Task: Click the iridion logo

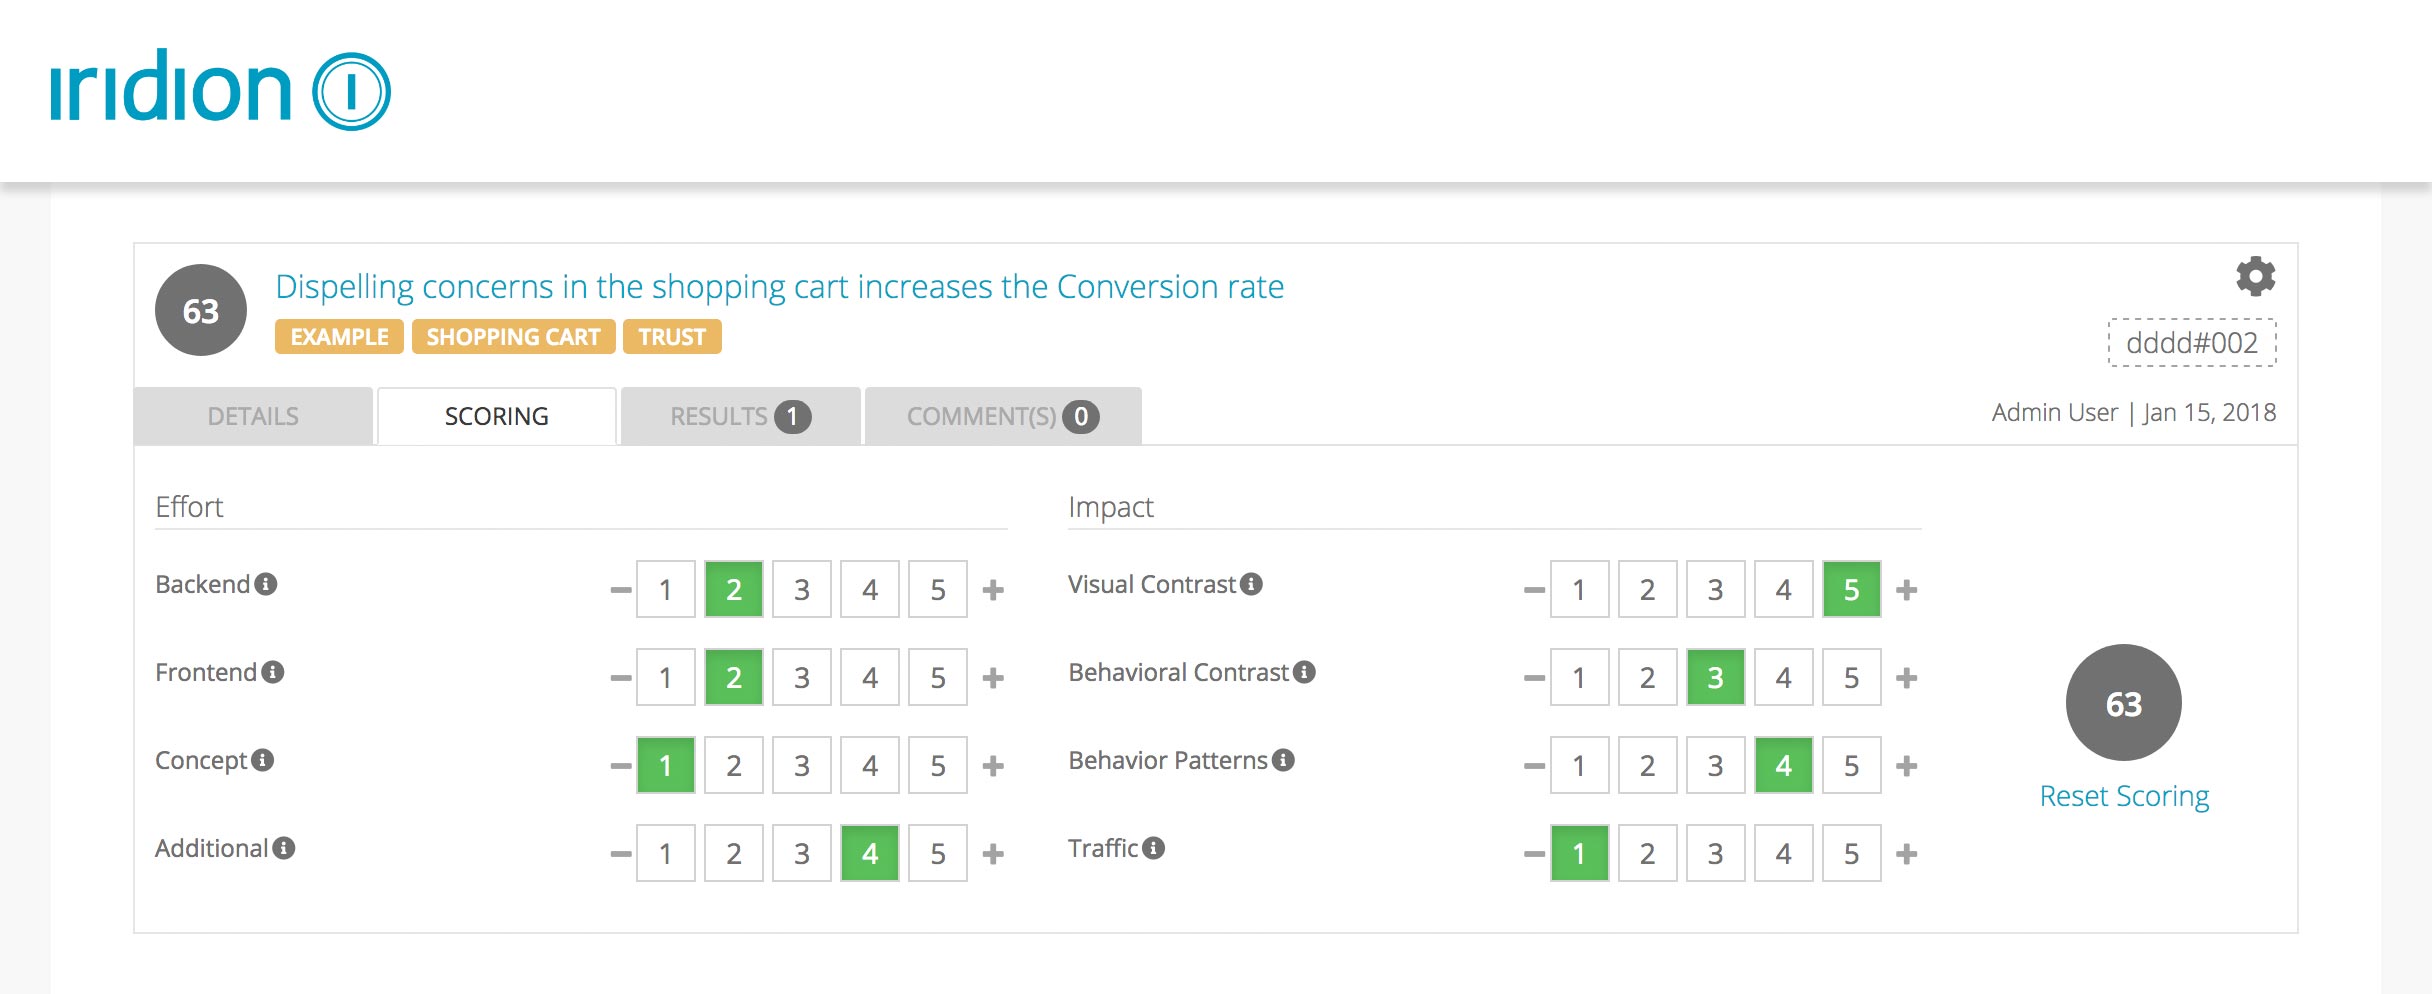Action: 220,90
